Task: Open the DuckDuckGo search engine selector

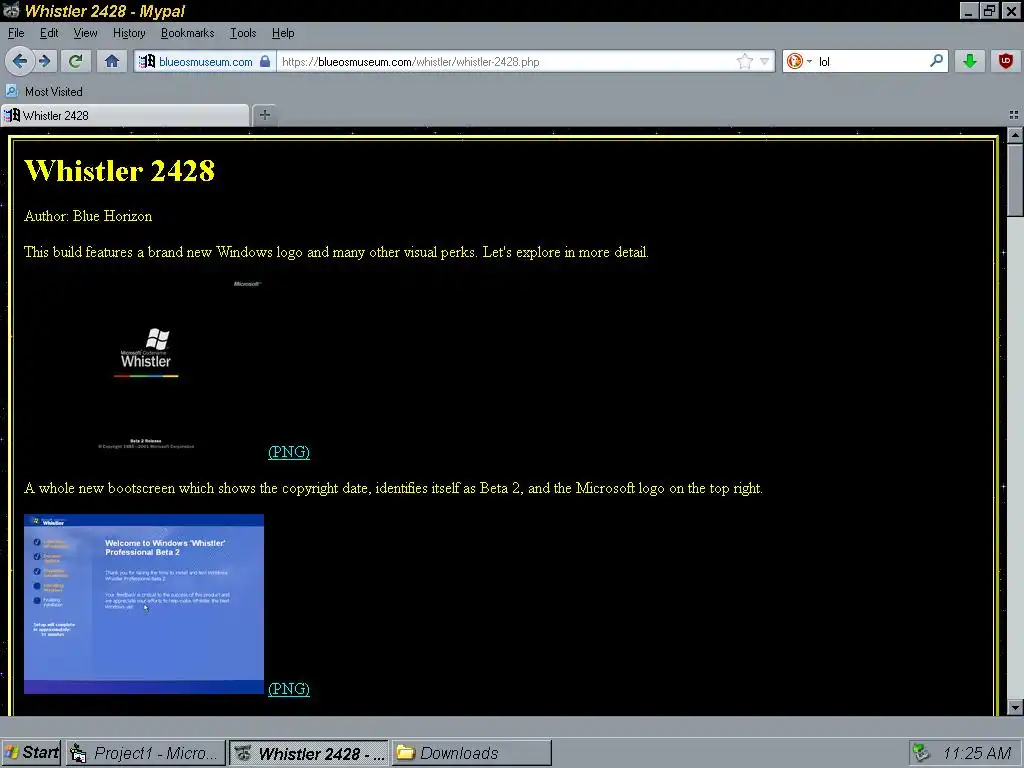Action: (799, 61)
